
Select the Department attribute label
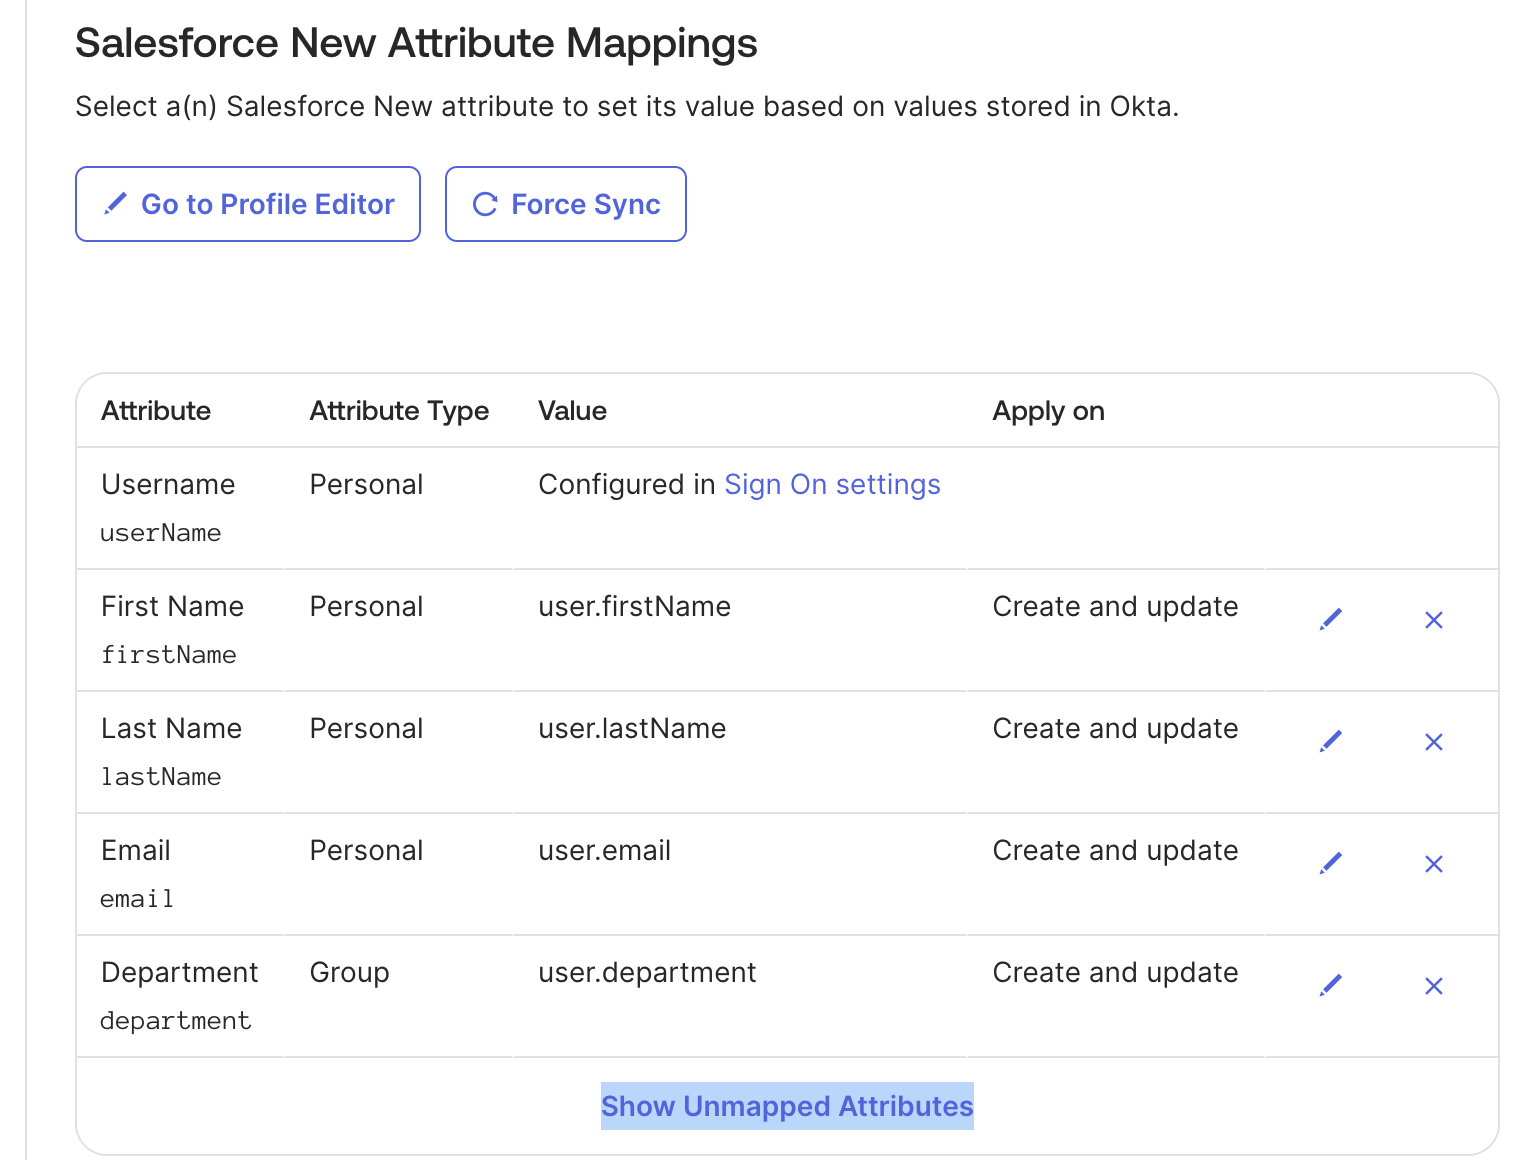click(180, 973)
